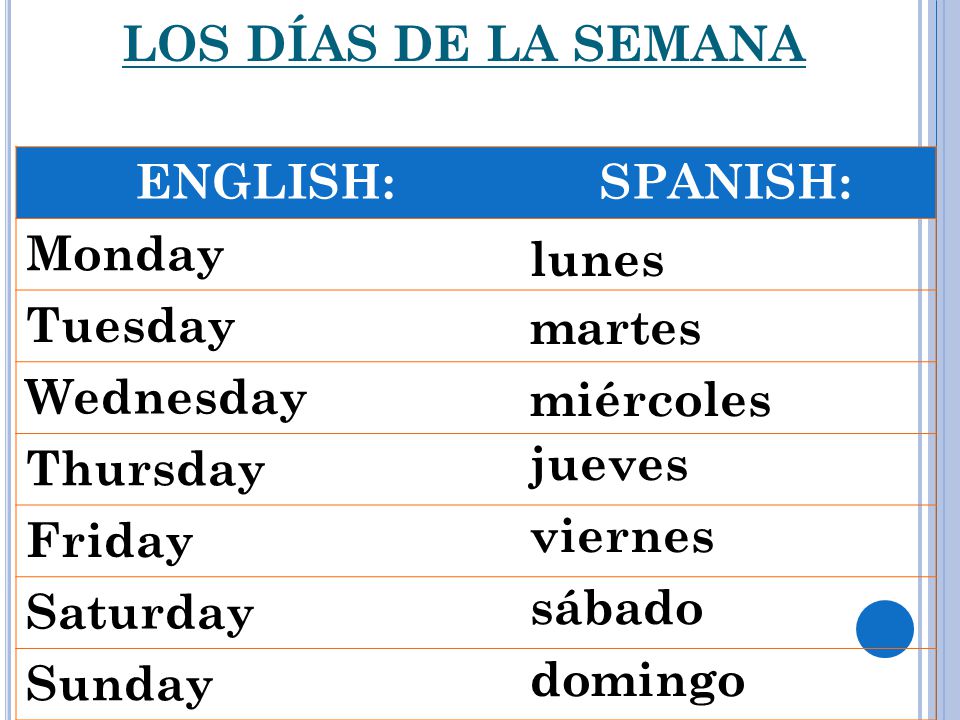Image resolution: width=960 pixels, height=720 pixels.
Task: Click the word Monday
Action: point(125,255)
